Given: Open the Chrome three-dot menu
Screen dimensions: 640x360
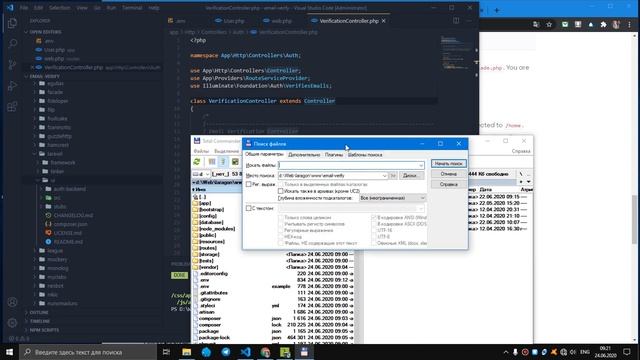Looking at the screenshot, I should [x=629, y=25].
